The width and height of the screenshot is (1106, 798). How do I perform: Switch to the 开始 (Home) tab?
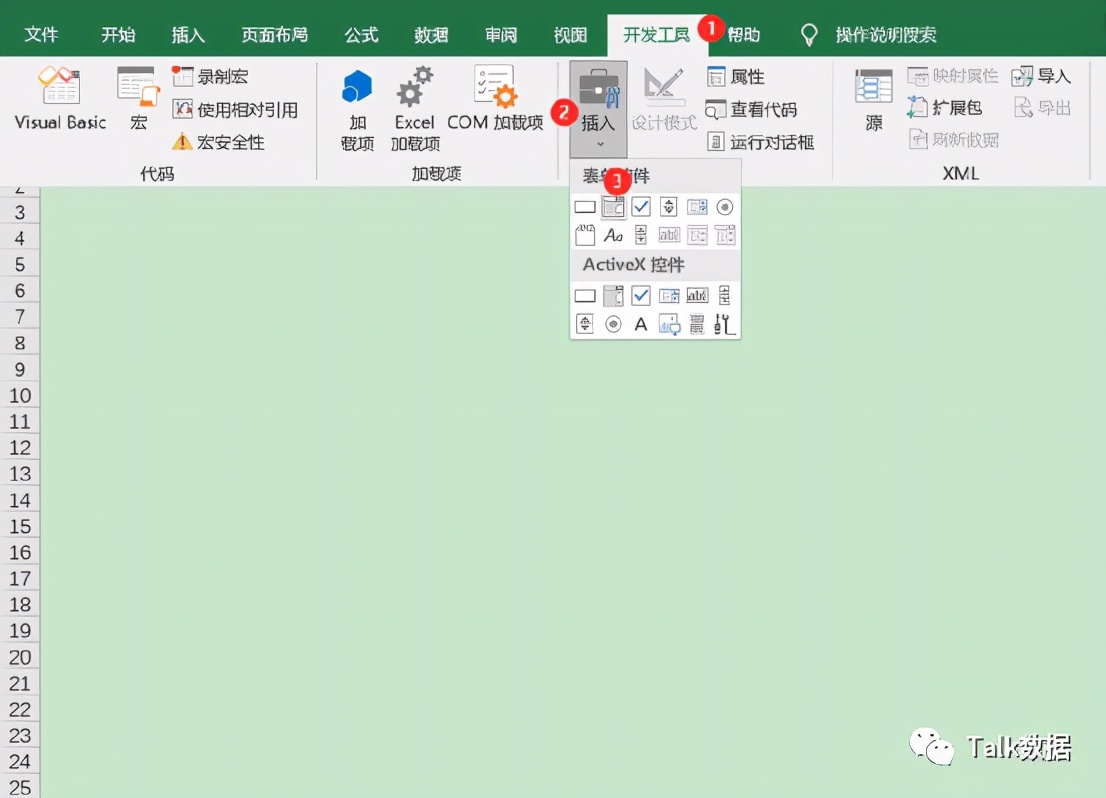point(118,34)
